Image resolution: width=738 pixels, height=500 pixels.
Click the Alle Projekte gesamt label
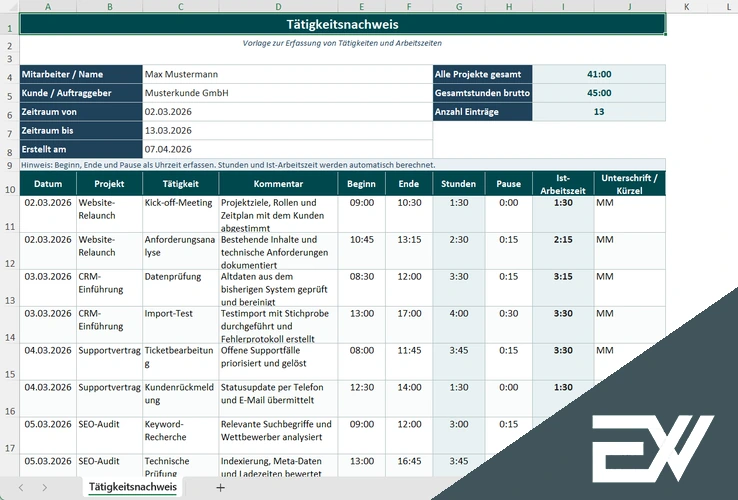pyautogui.click(x=482, y=74)
